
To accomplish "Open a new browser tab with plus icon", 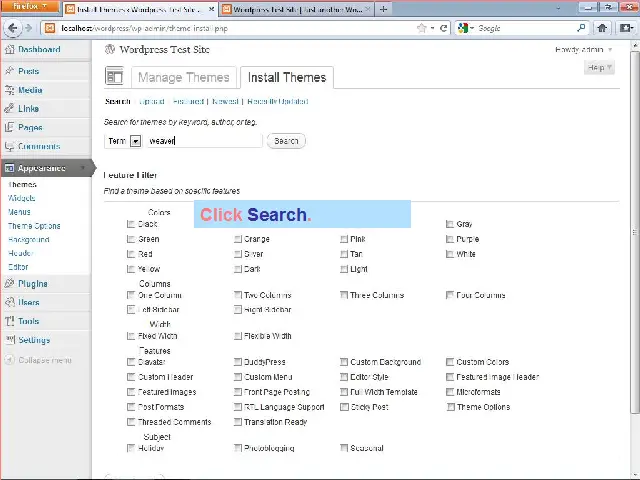I will (383, 9).
